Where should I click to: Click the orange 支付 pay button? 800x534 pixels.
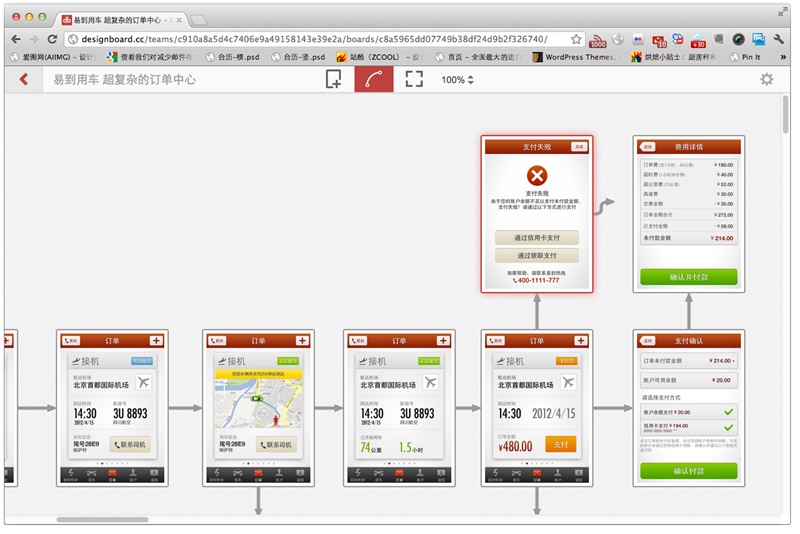[560, 444]
